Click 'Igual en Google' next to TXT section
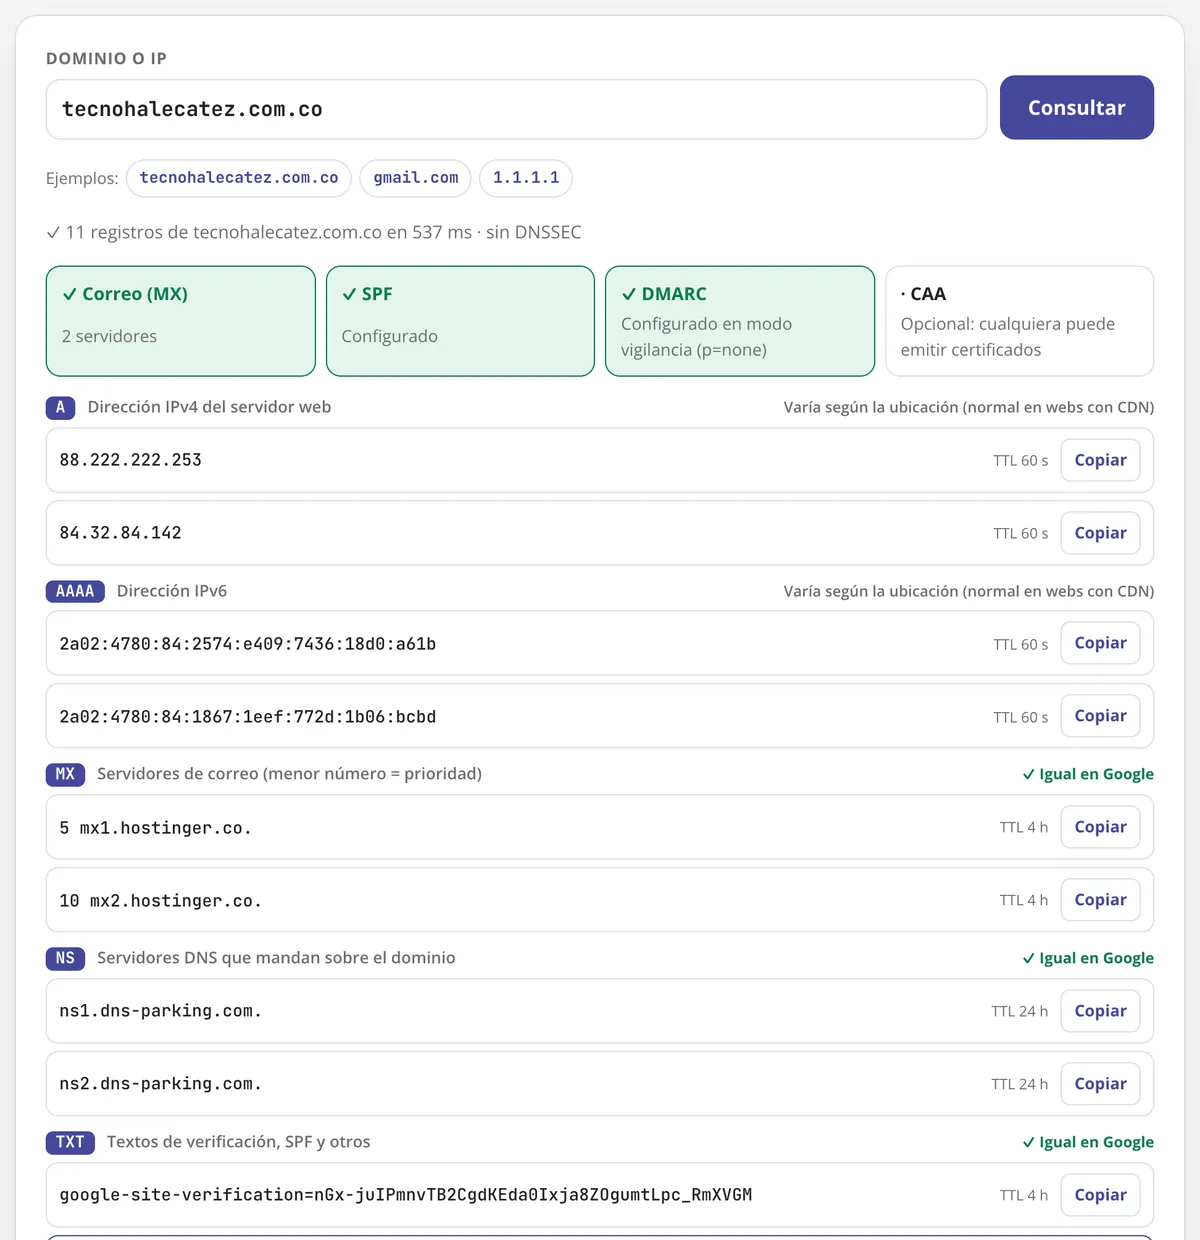1200x1240 pixels. click(1088, 1142)
